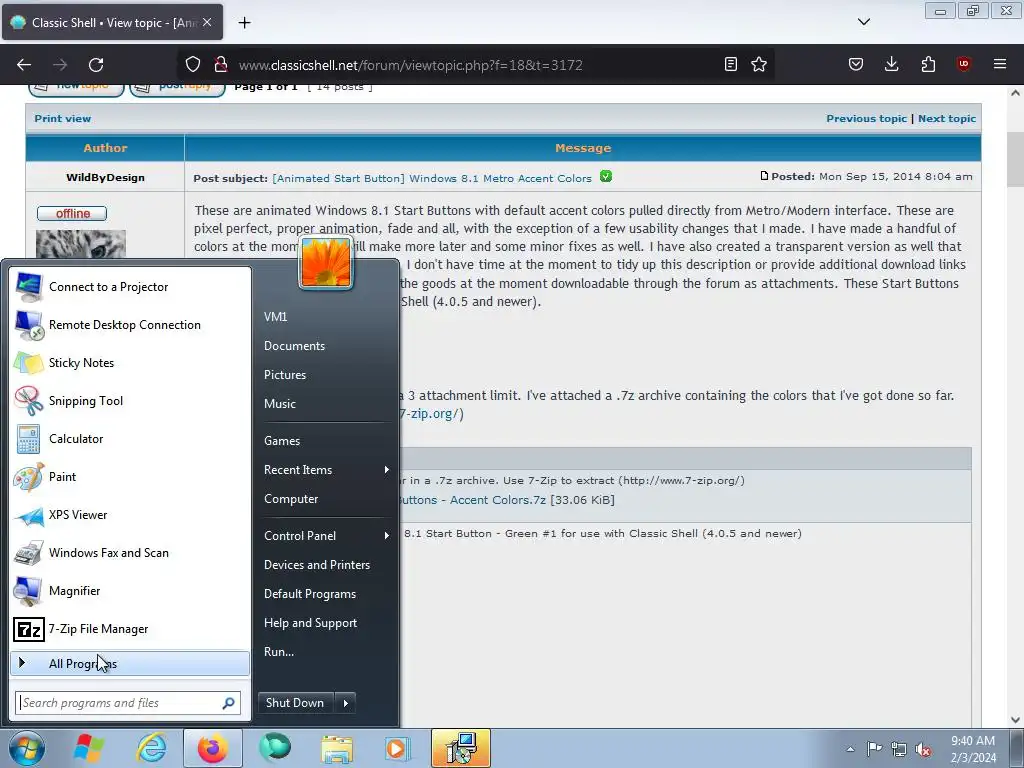Open VM1 user folder
The height and width of the screenshot is (768, 1024).
tap(326, 317)
